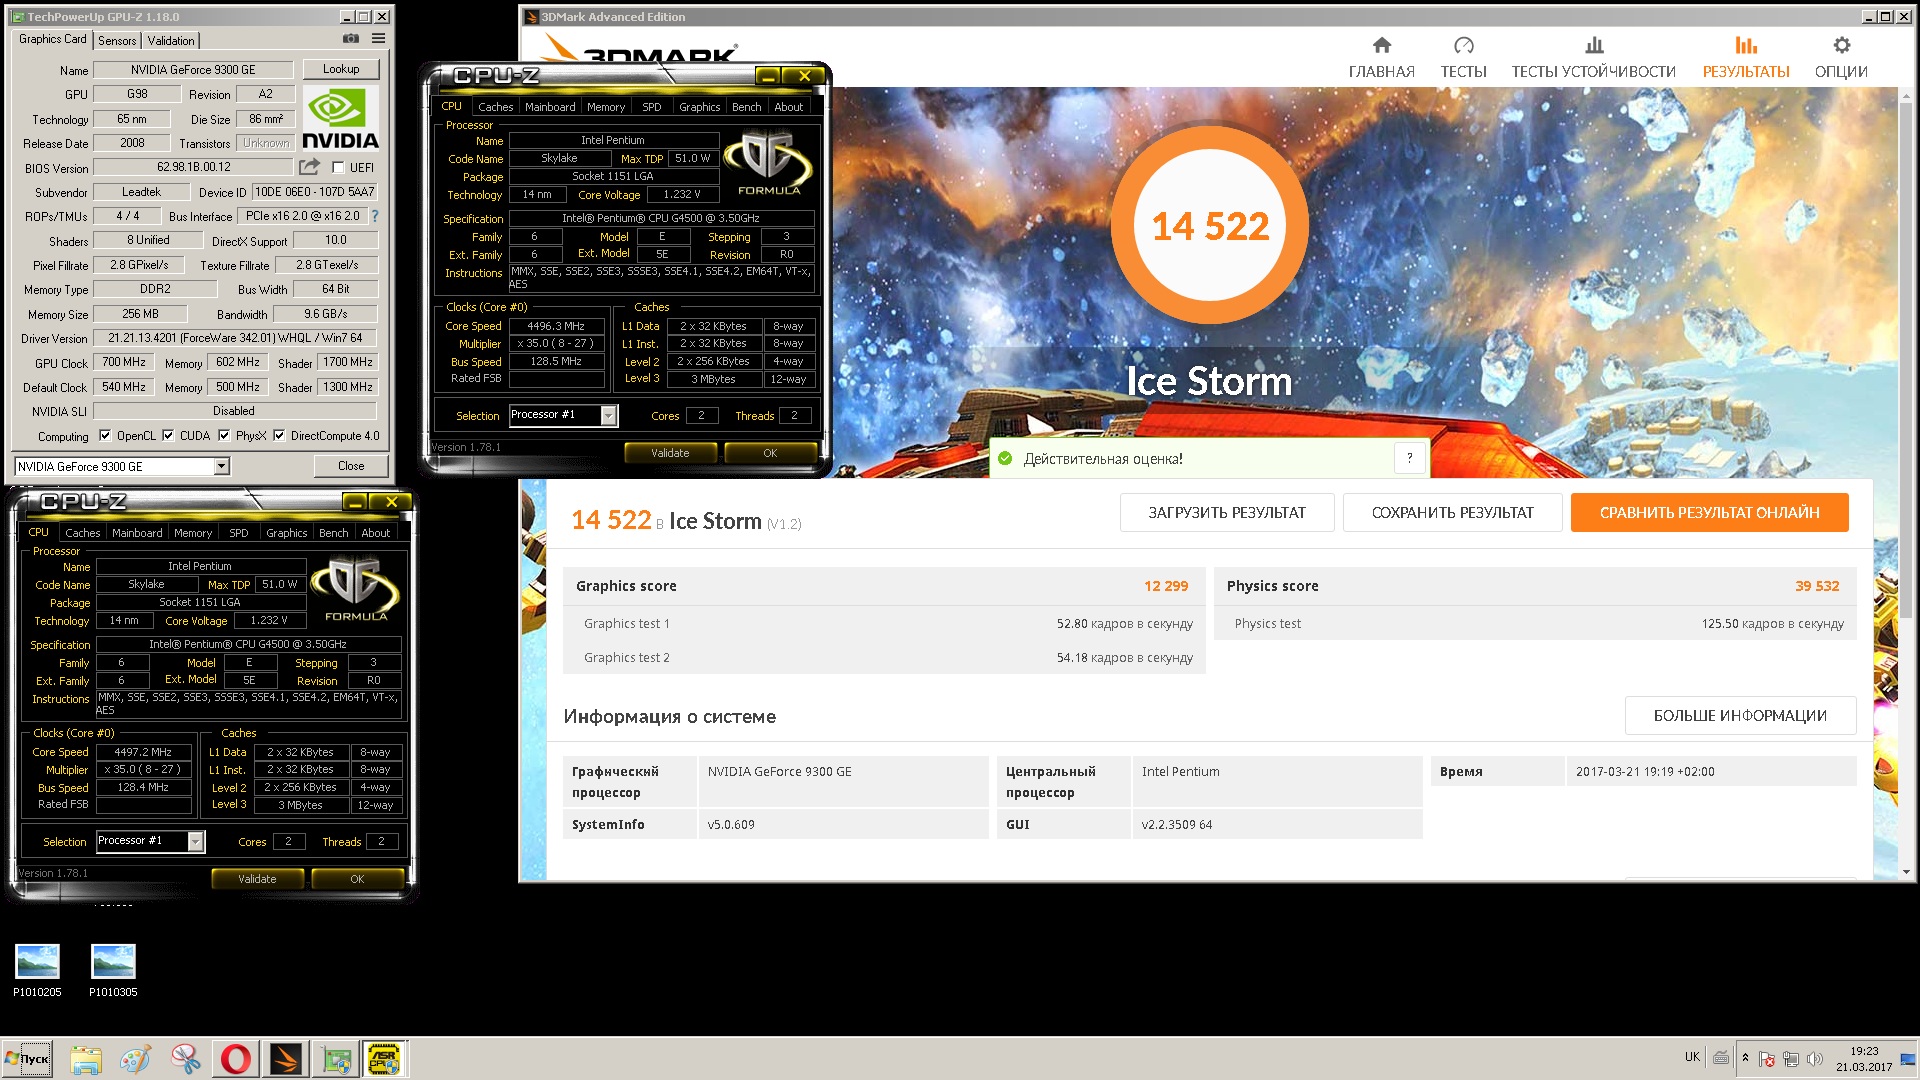1920x1080 pixels.
Task: Open Opera browser from the taskbar
Action: point(236,1059)
